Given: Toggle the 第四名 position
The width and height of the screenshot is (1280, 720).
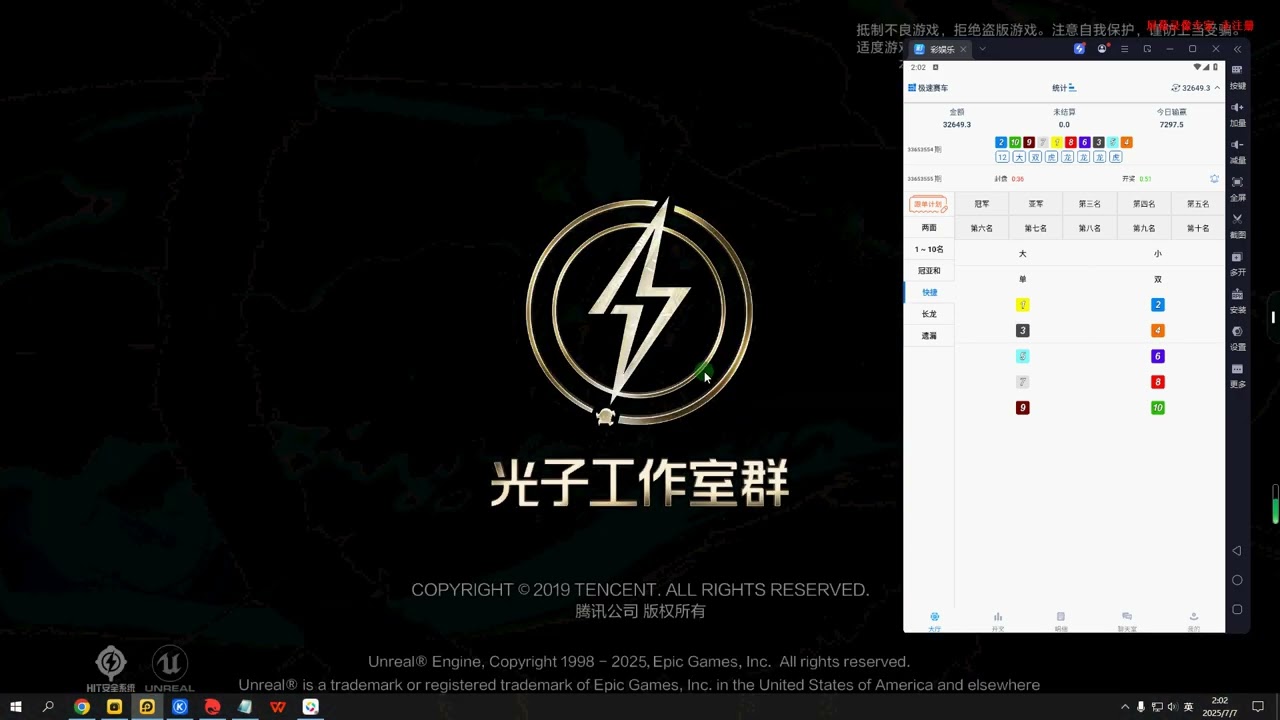Looking at the screenshot, I should click(1144, 204).
